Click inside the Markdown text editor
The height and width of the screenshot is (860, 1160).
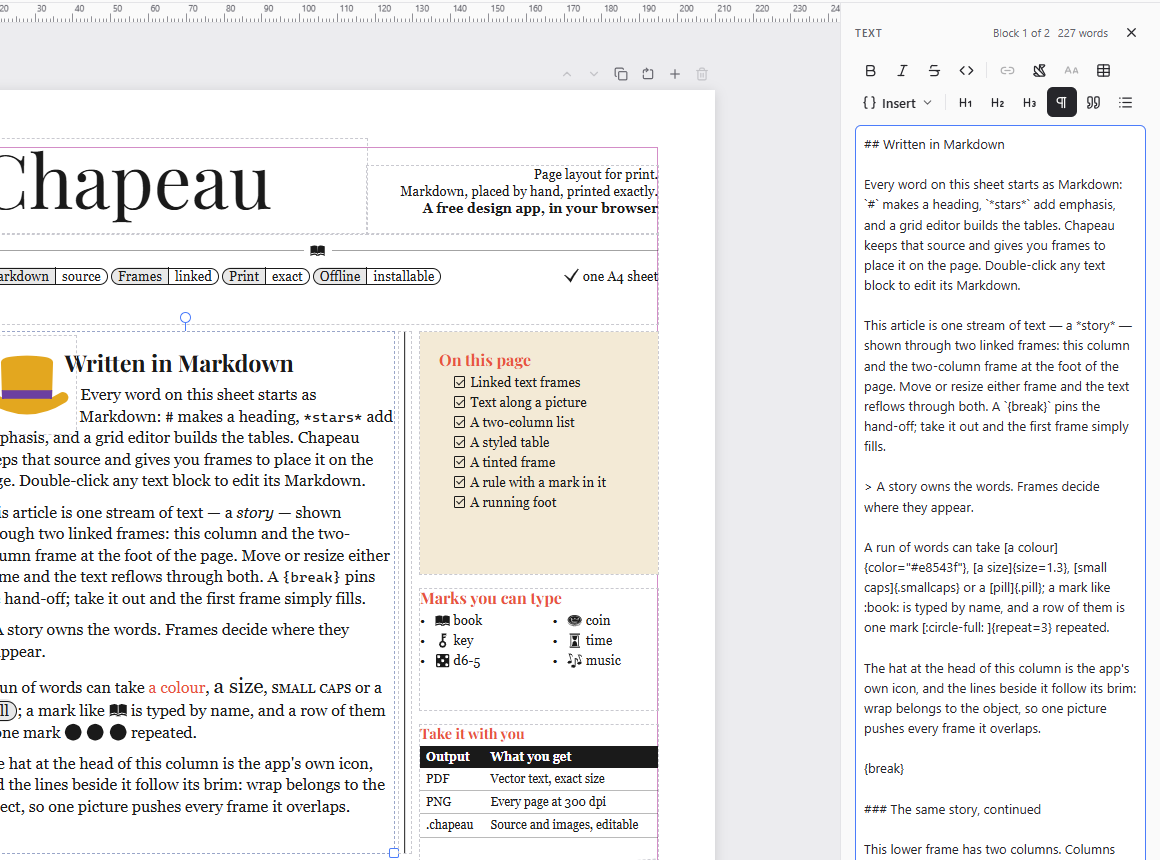1000,492
